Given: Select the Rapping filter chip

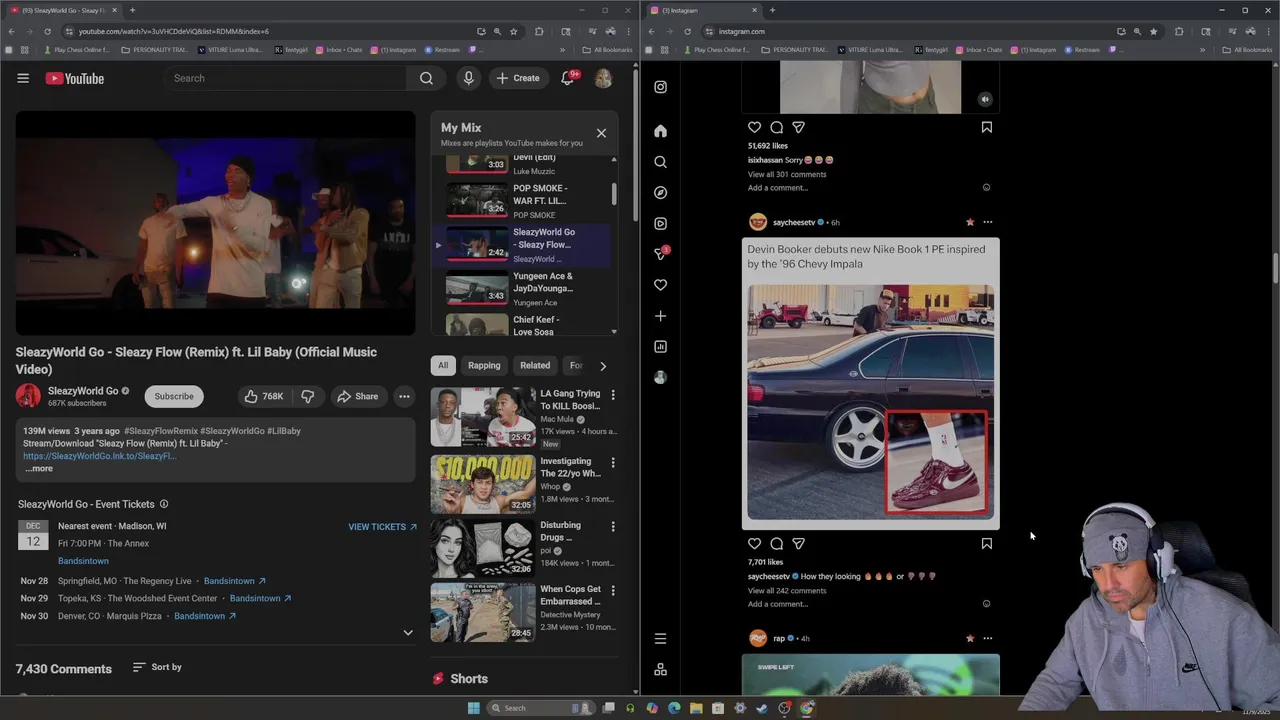Looking at the screenshot, I should pos(484,365).
